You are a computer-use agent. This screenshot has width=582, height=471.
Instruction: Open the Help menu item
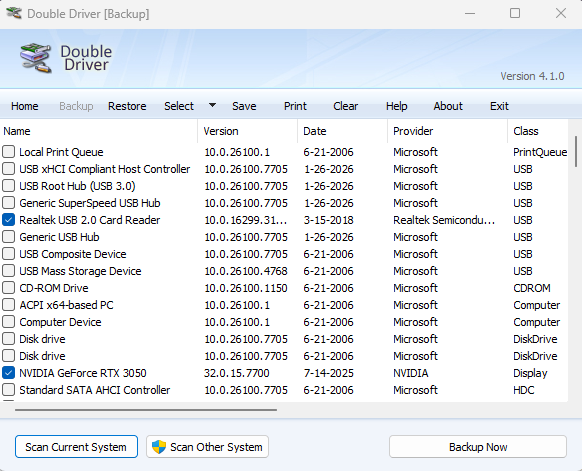click(x=396, y=106)
